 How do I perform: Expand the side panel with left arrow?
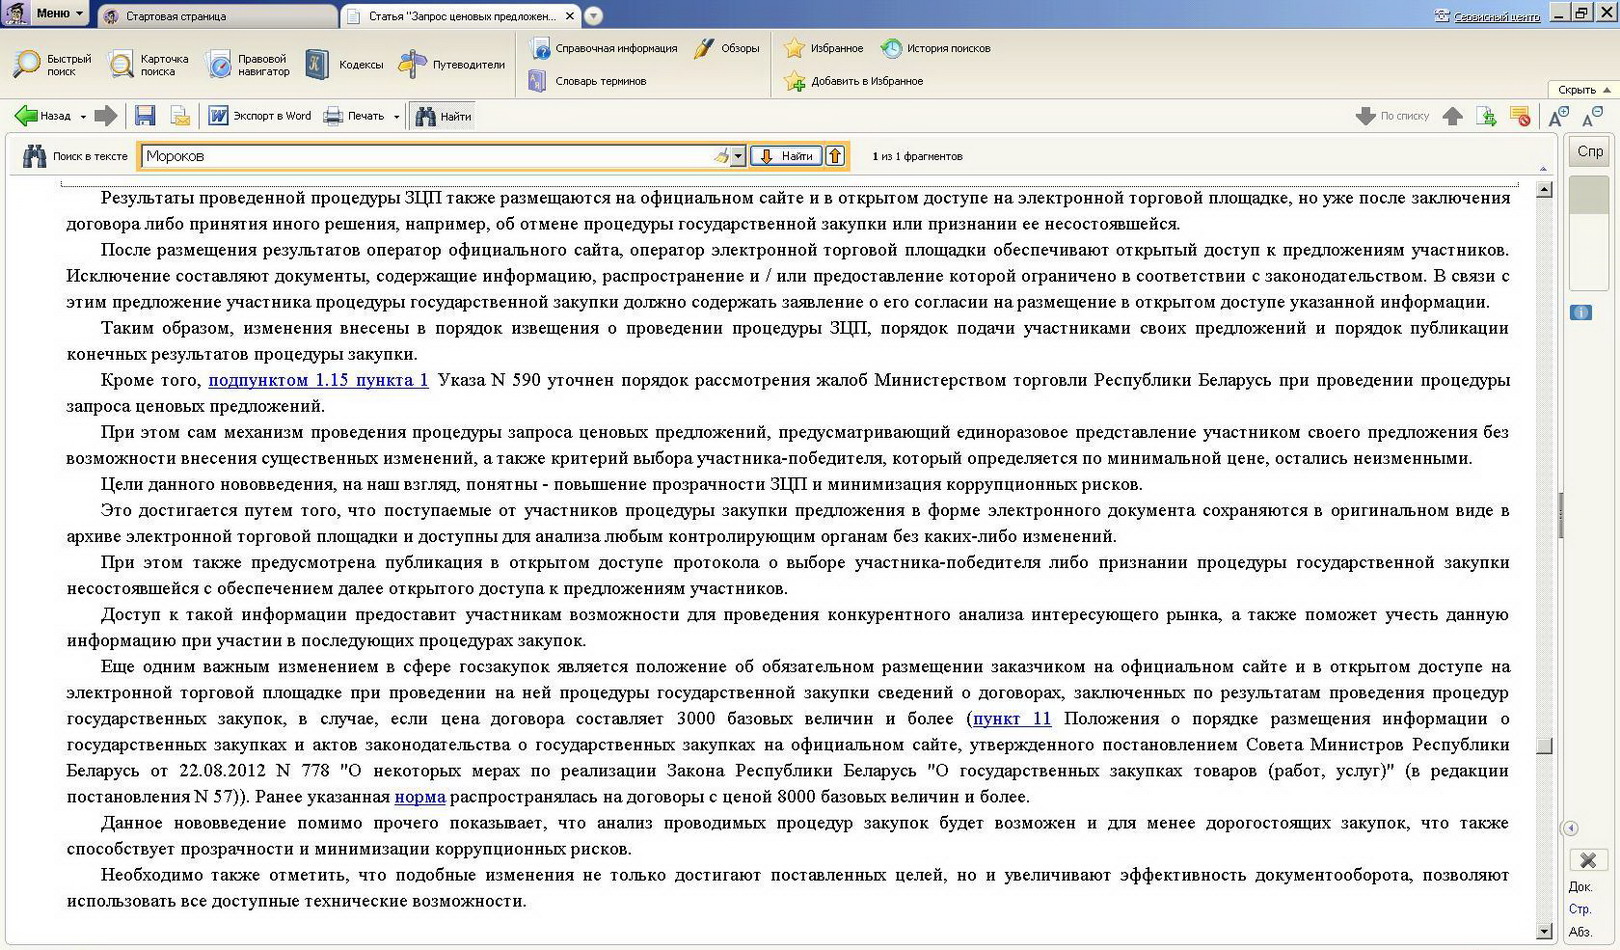(x=1570, y=828)
